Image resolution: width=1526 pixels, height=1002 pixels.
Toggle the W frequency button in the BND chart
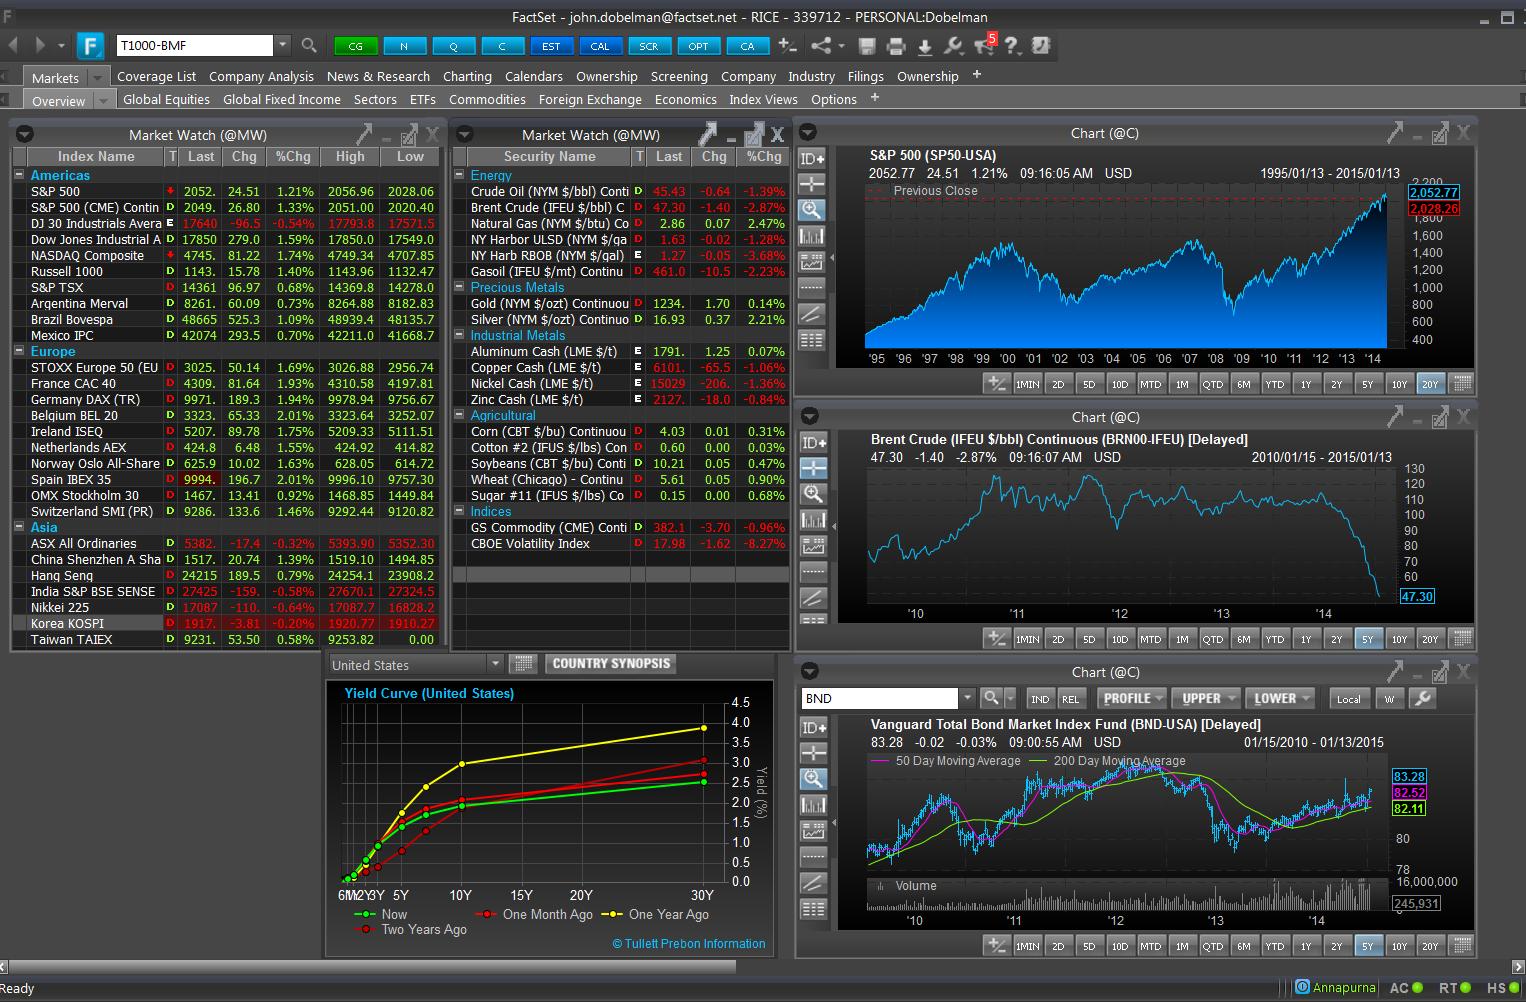(x=1389, y=699)
